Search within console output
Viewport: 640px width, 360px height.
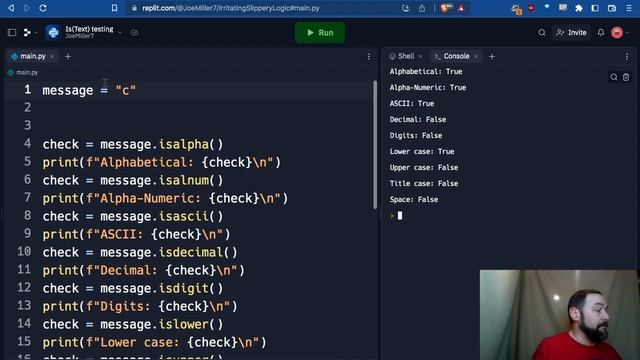(x=613, y=77)
